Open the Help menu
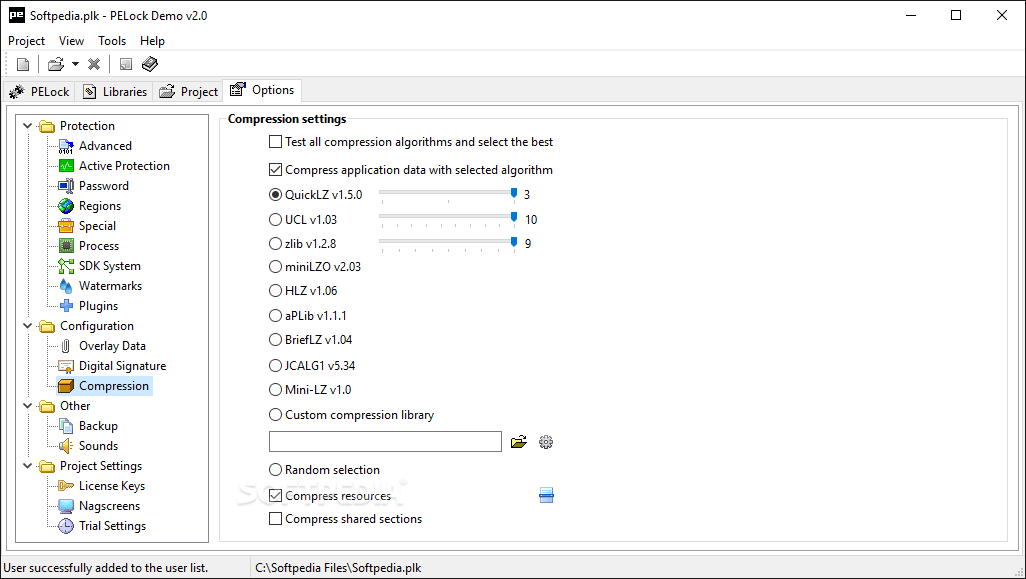Image resolution: width=1026 pixels, height=579 pixels. [152, 41]
